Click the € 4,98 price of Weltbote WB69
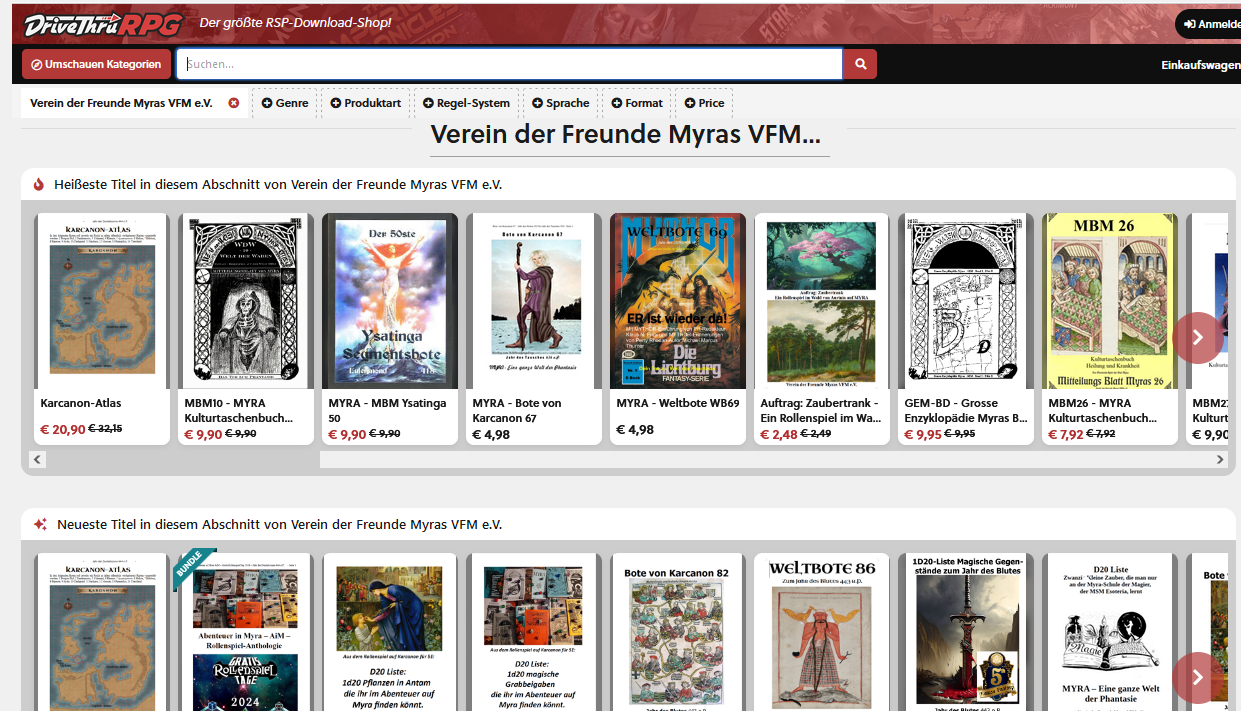The width and height of the screenshot is (1241, 711). 635,429
